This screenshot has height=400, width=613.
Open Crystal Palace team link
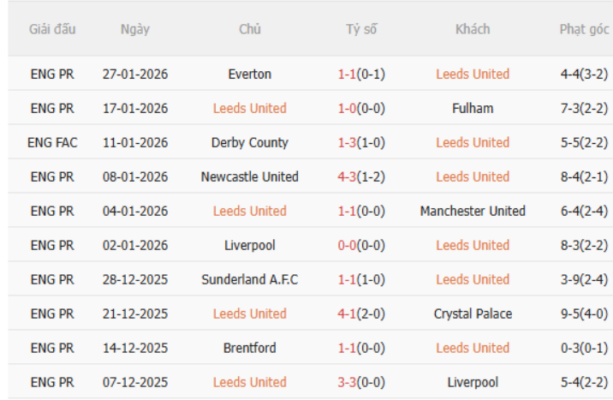point(472,314)
